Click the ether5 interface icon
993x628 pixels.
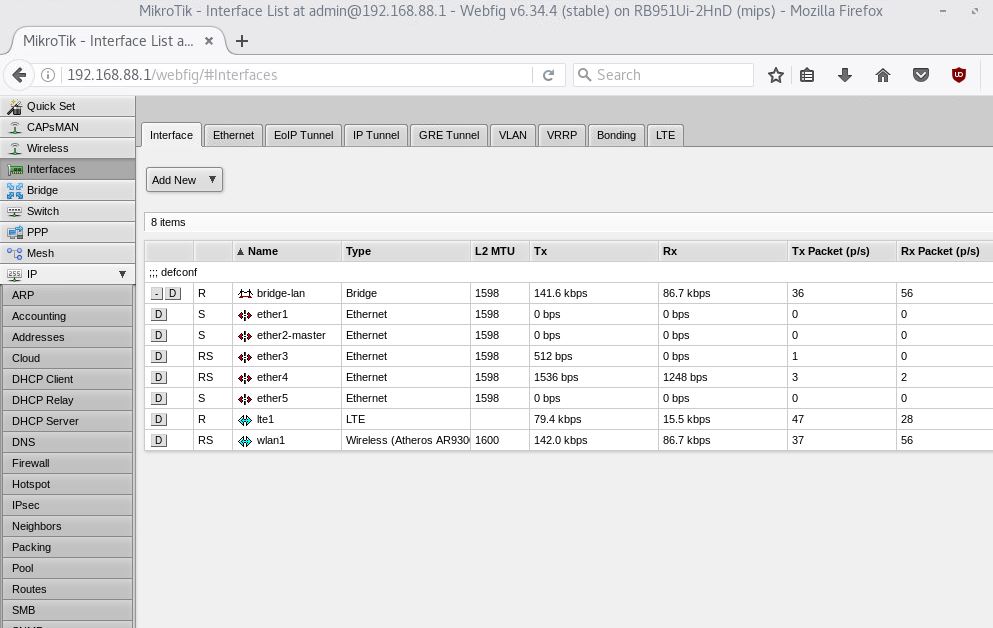(x=245, y=399)
